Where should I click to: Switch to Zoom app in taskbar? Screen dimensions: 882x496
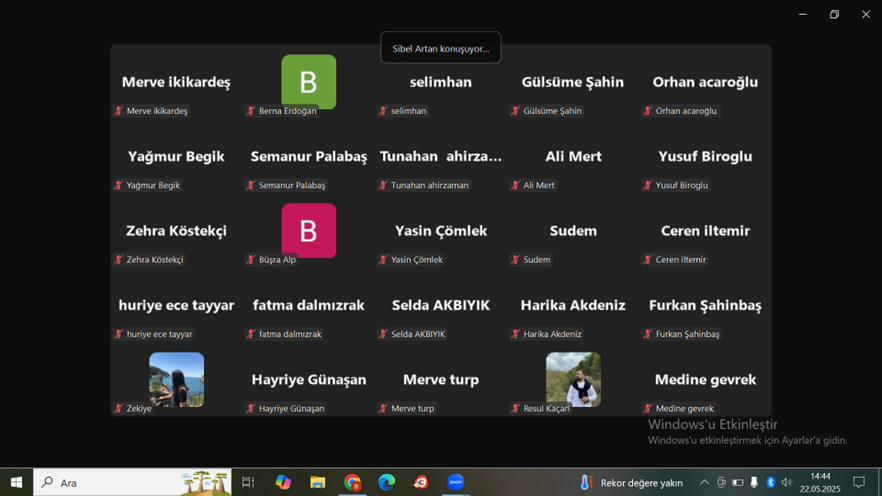[x=456, y=483]
